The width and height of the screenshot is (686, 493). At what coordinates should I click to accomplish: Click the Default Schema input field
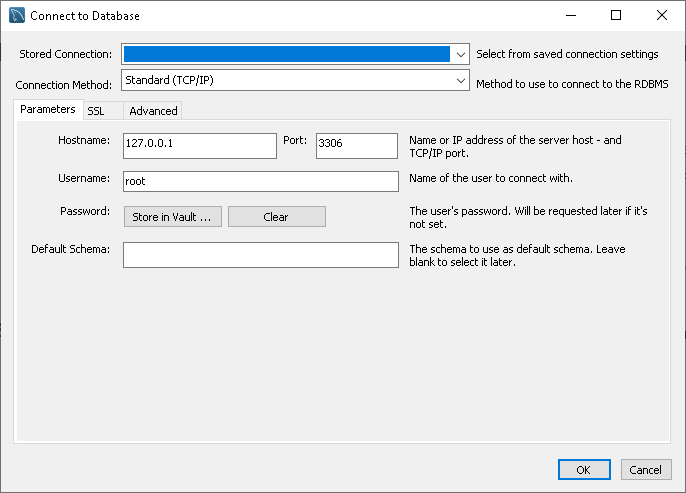(x=261, y=255)
